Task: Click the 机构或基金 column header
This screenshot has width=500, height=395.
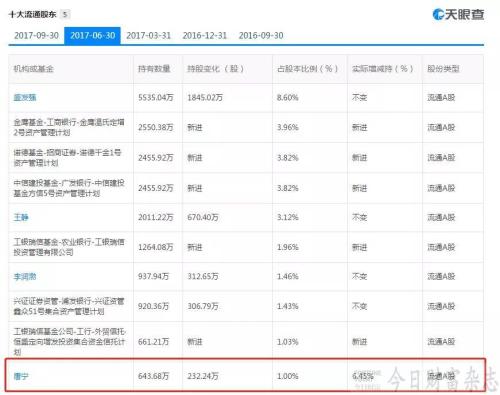Action: 33,69
